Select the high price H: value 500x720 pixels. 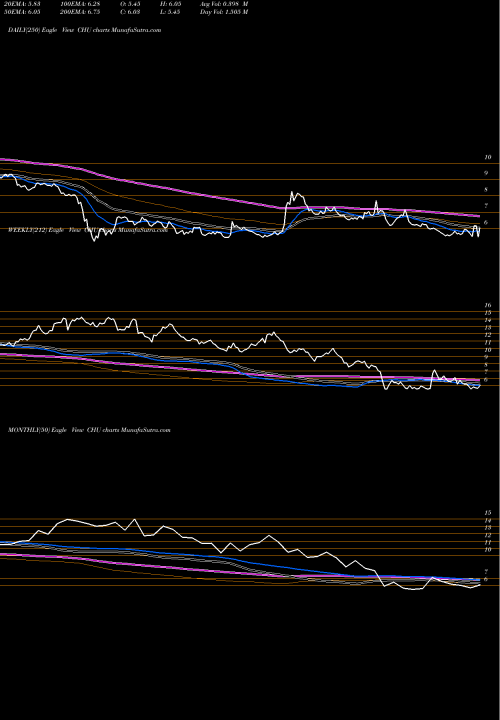172,3
